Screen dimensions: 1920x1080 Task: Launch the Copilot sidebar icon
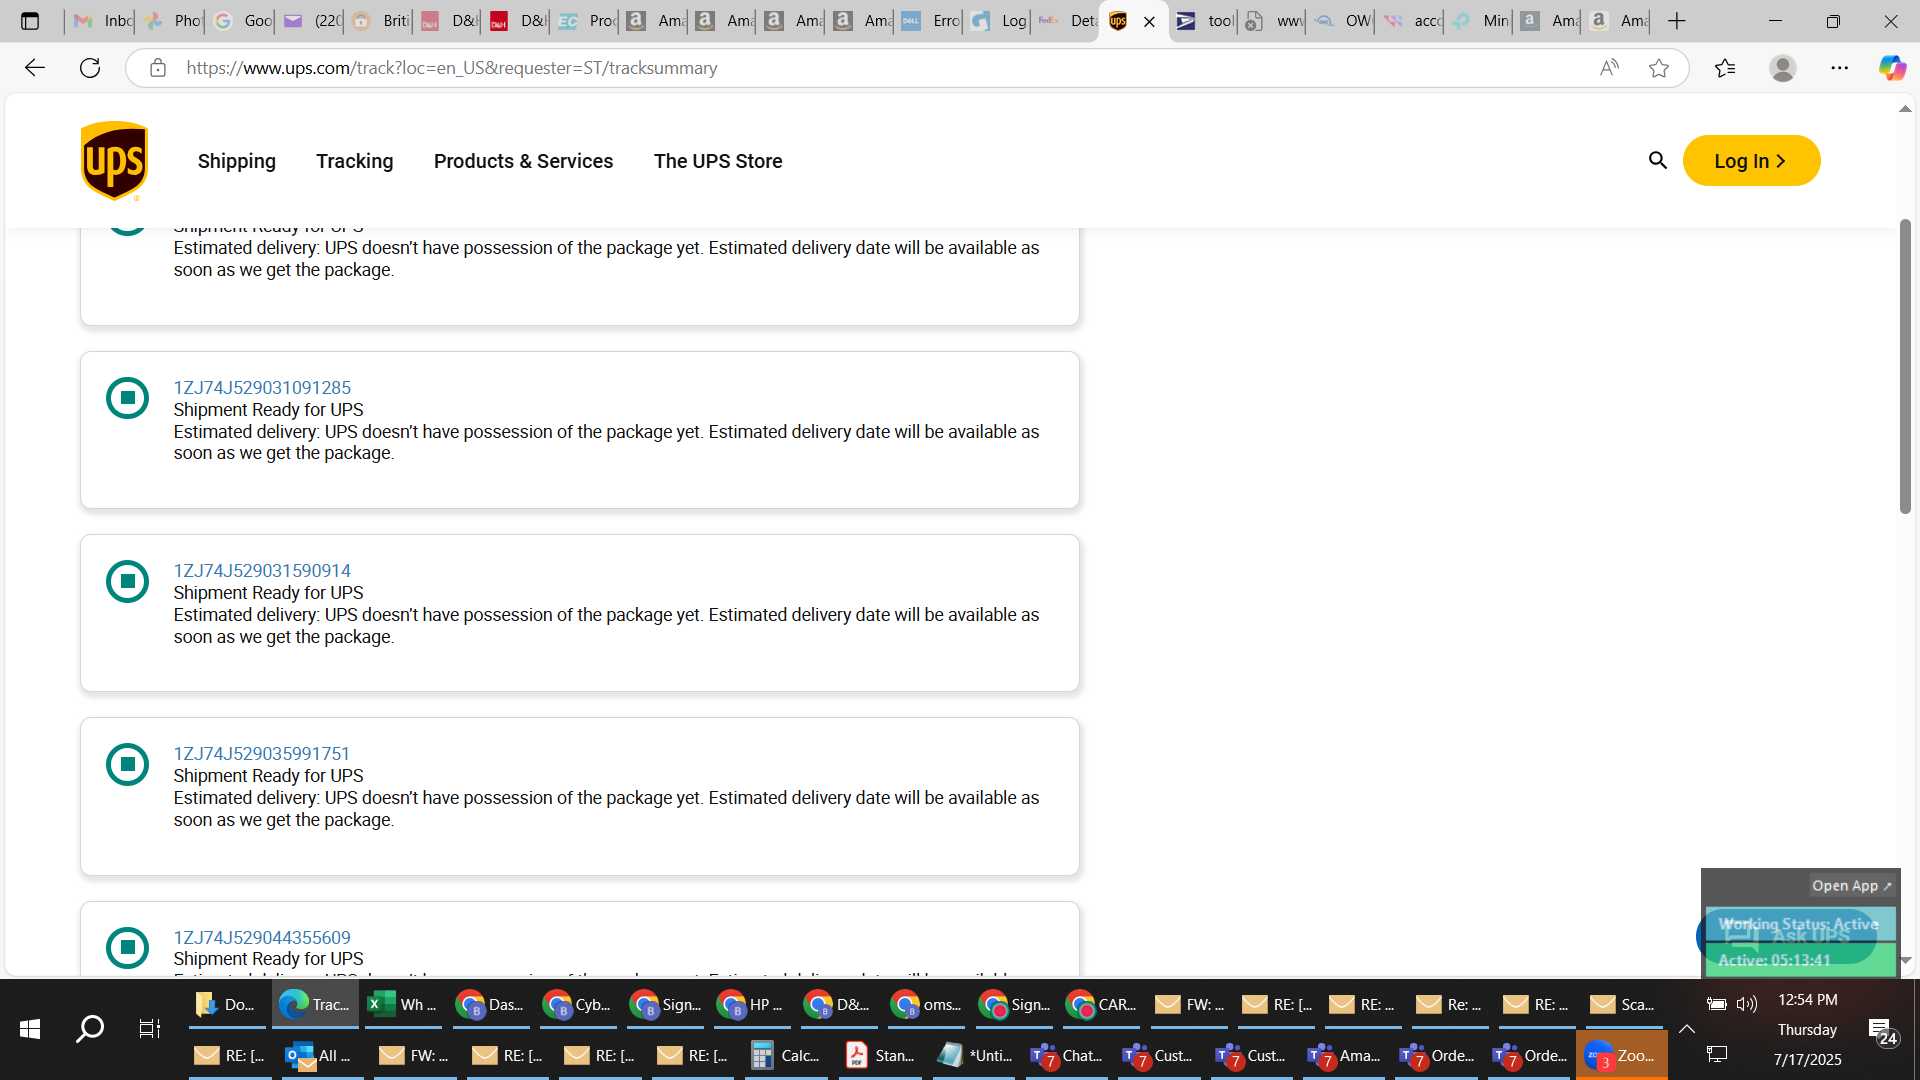[1891, 68]
